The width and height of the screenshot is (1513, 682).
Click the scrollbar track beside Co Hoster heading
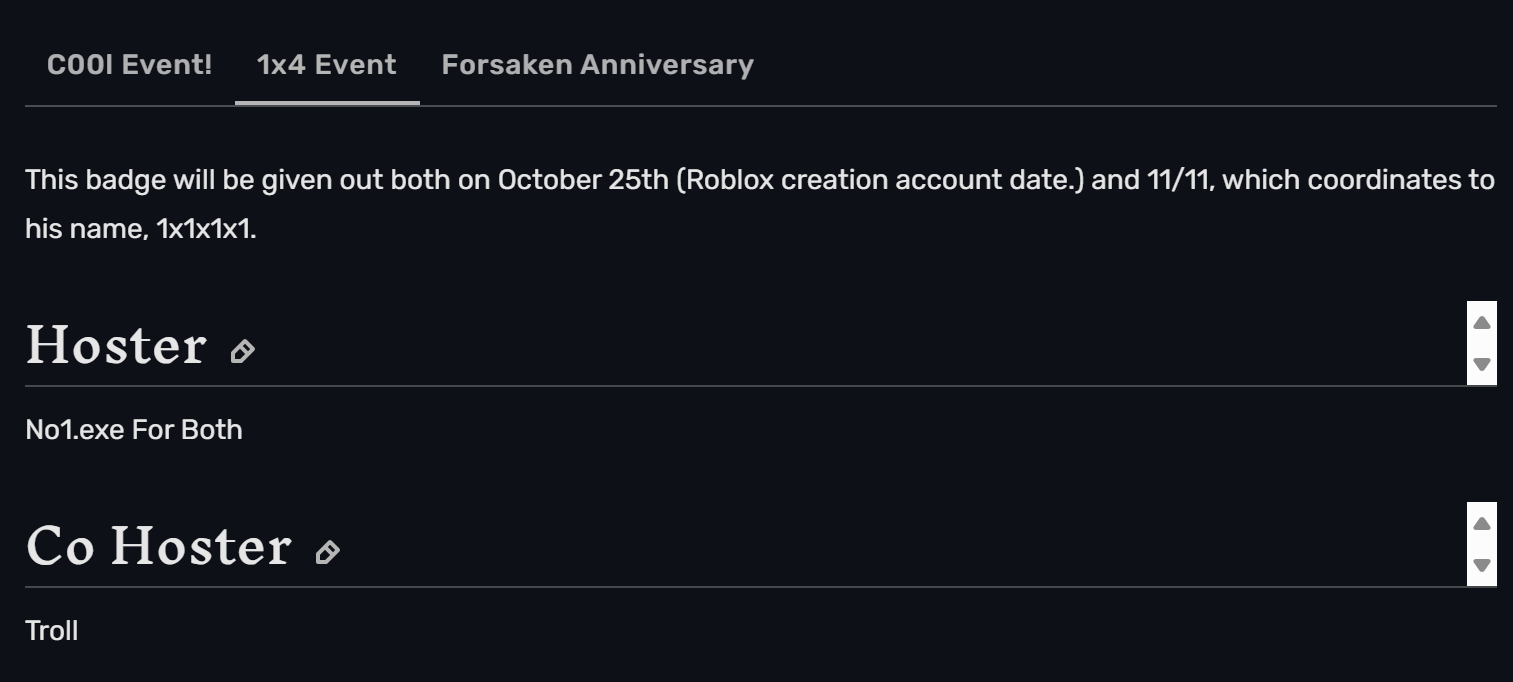pos(1483,545)
